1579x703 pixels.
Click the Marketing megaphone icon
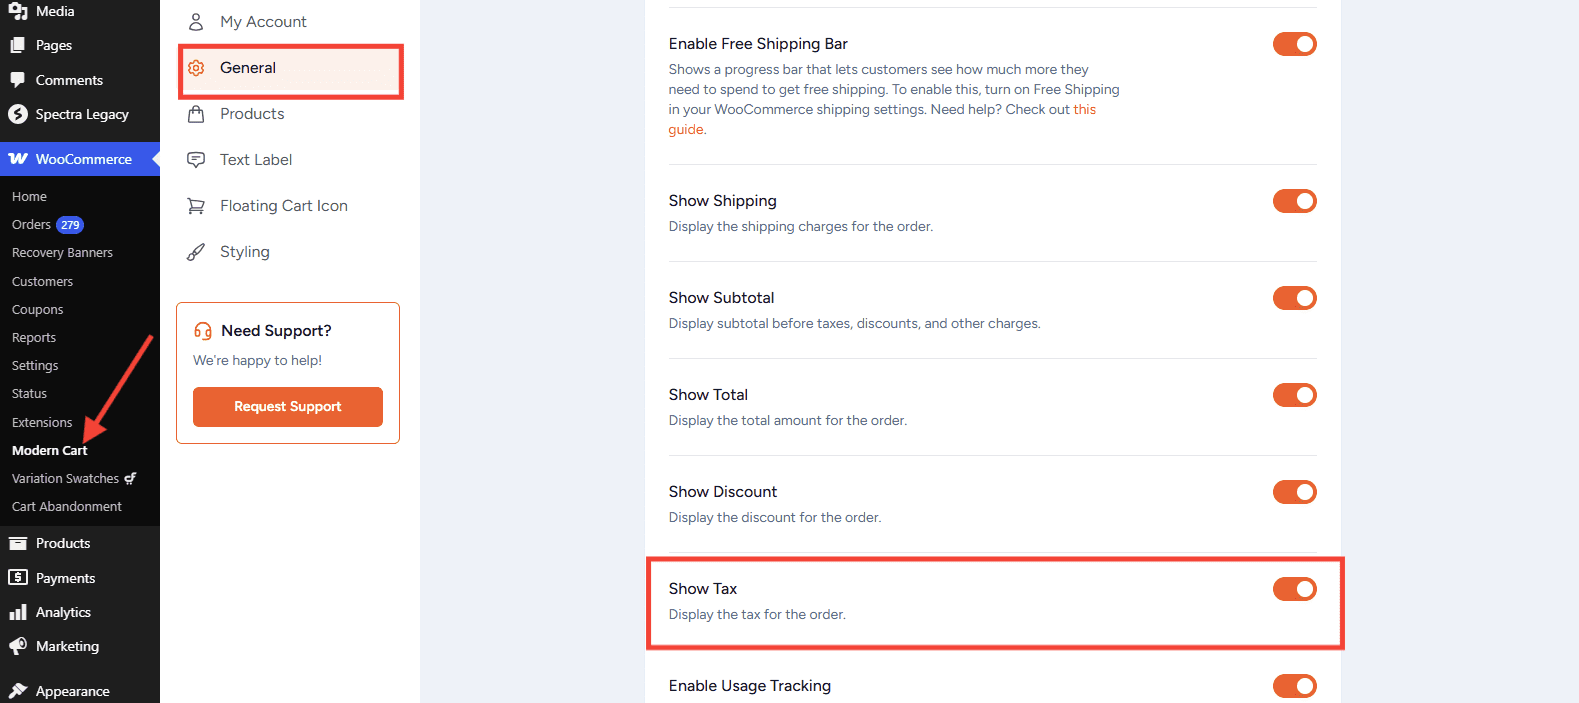point(18,646)
